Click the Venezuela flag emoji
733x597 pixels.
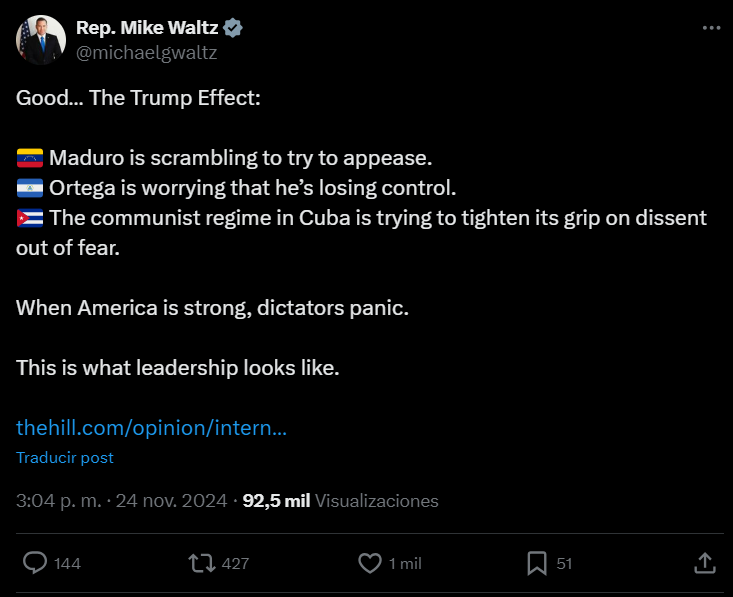29,158
